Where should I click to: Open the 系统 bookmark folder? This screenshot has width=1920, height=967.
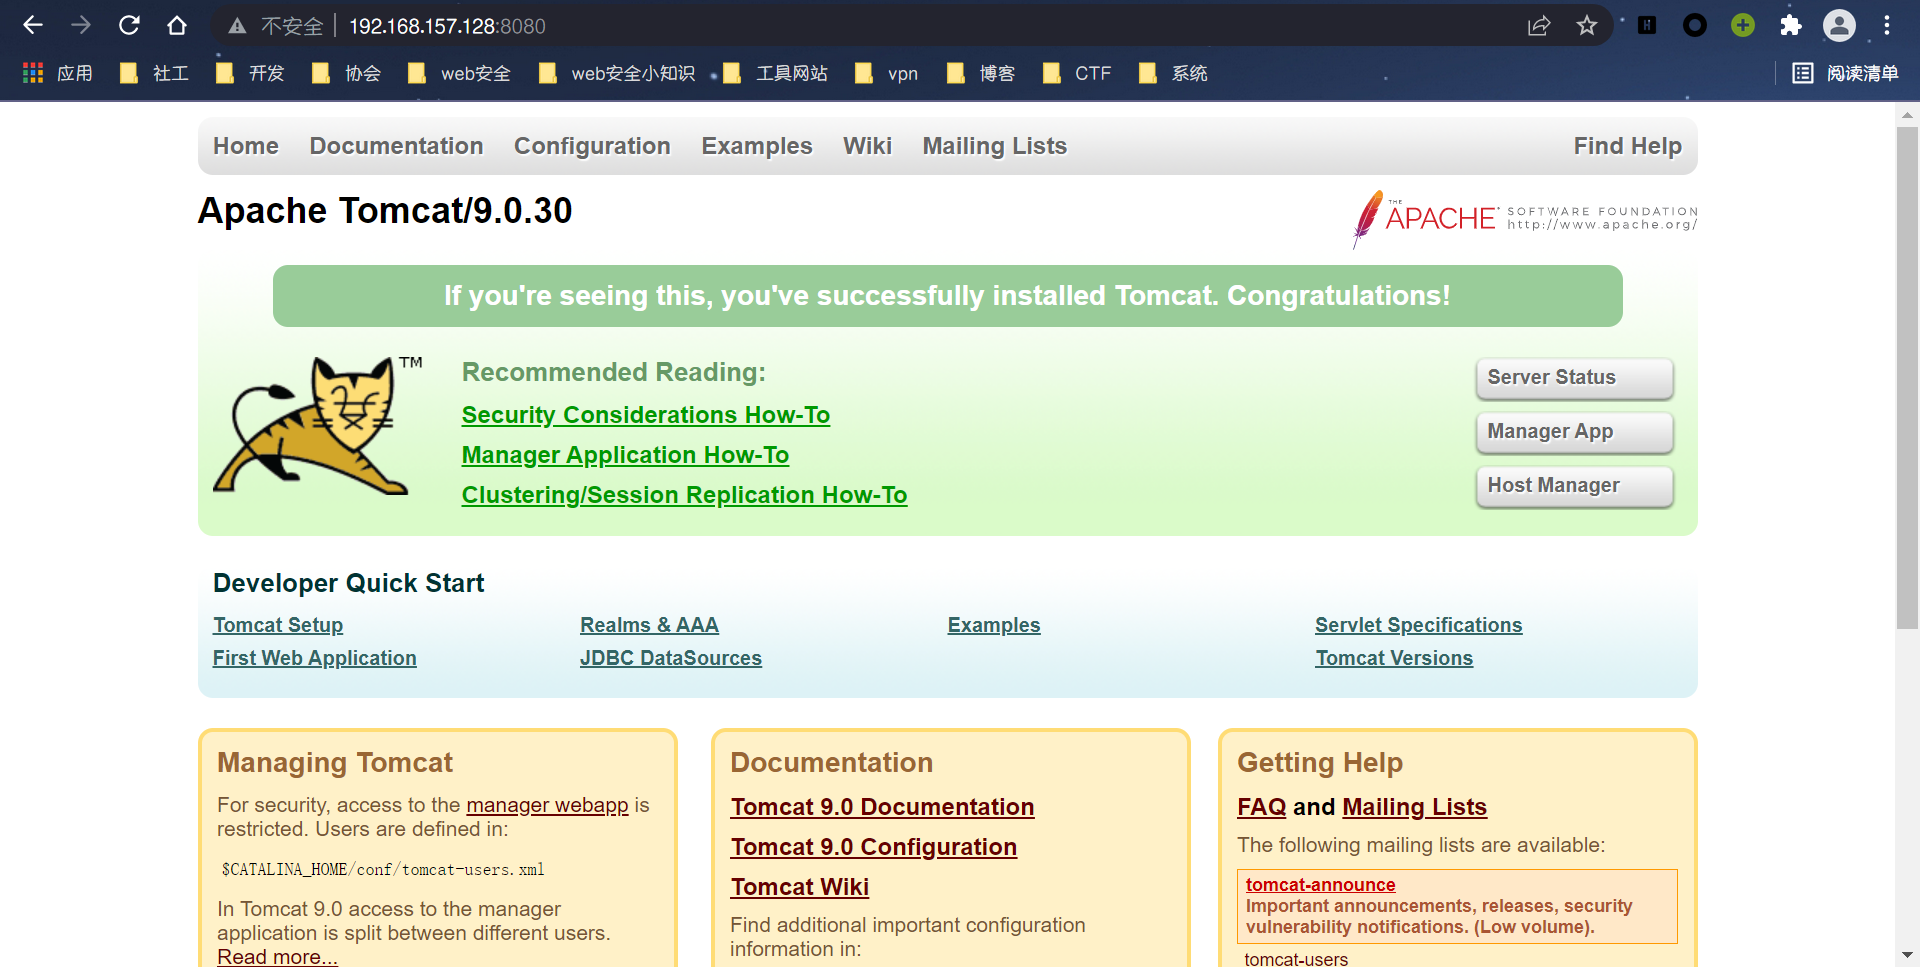pos(1173,73)
